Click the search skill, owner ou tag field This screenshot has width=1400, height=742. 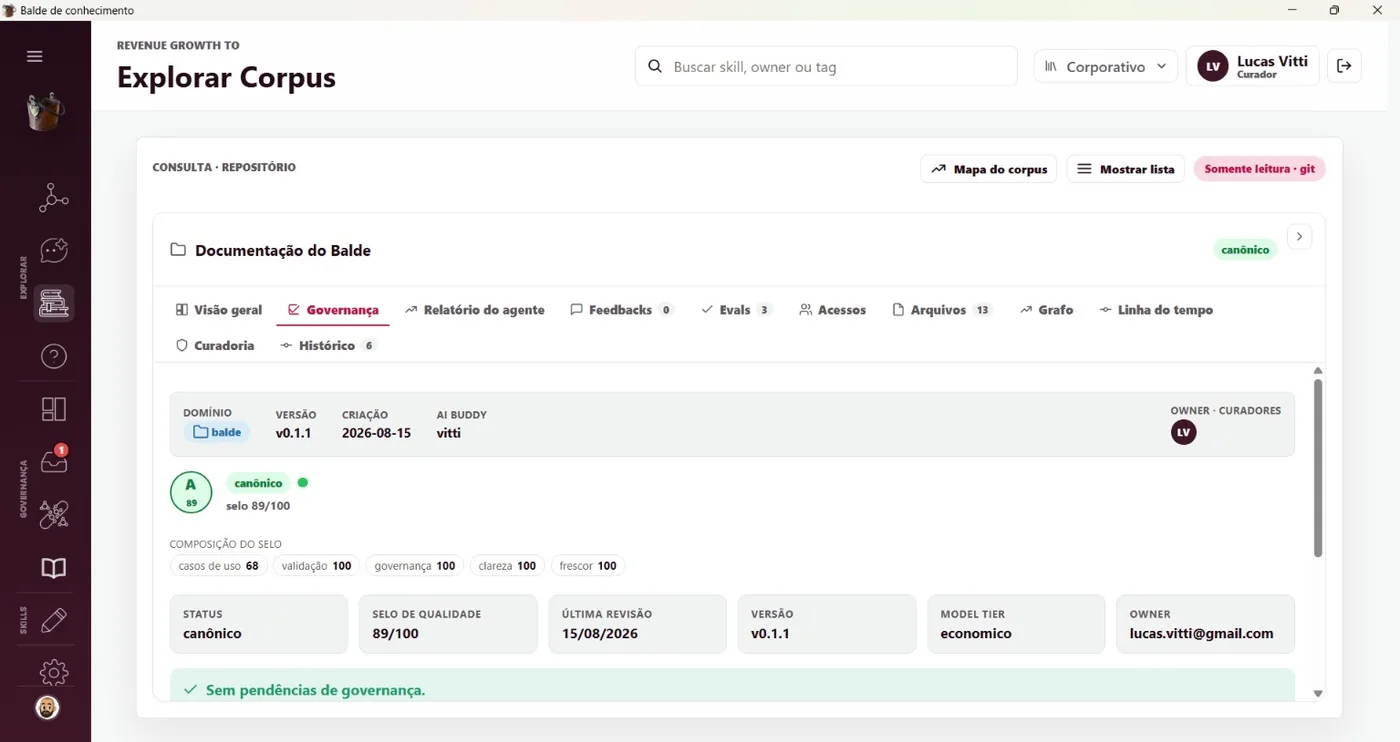826,66
